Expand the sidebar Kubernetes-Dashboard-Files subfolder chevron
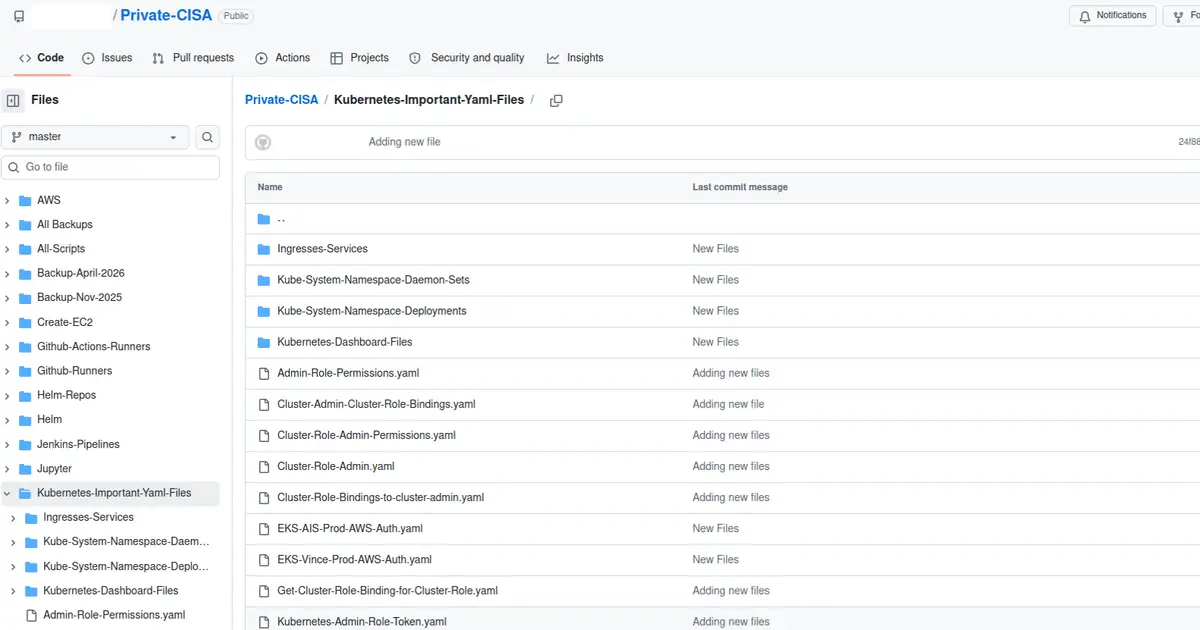Screen dimensions: 1200x630 click(13, 591)
